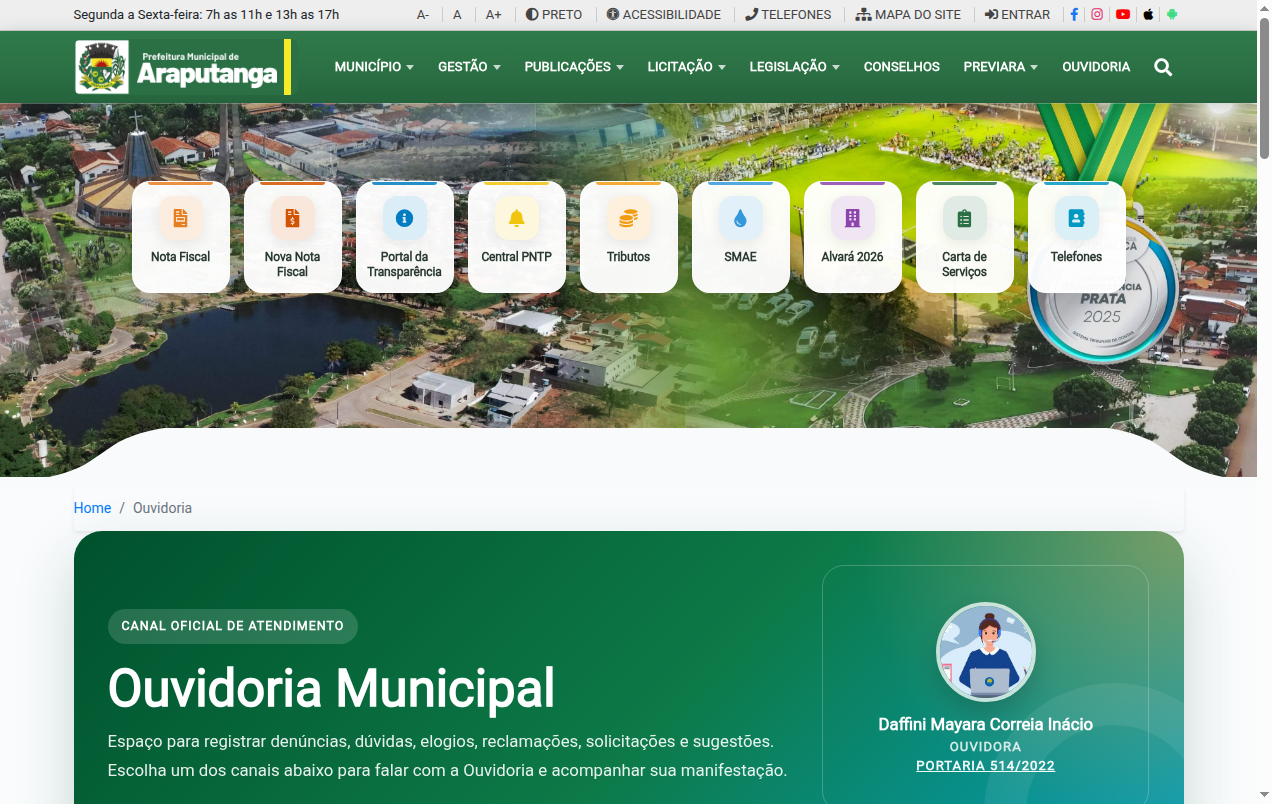Viewport: 1272px width, 804px height.
Task: Expand the GESTÃO dropdown menu
Action: pyautogui.click(x=469, y=67)
